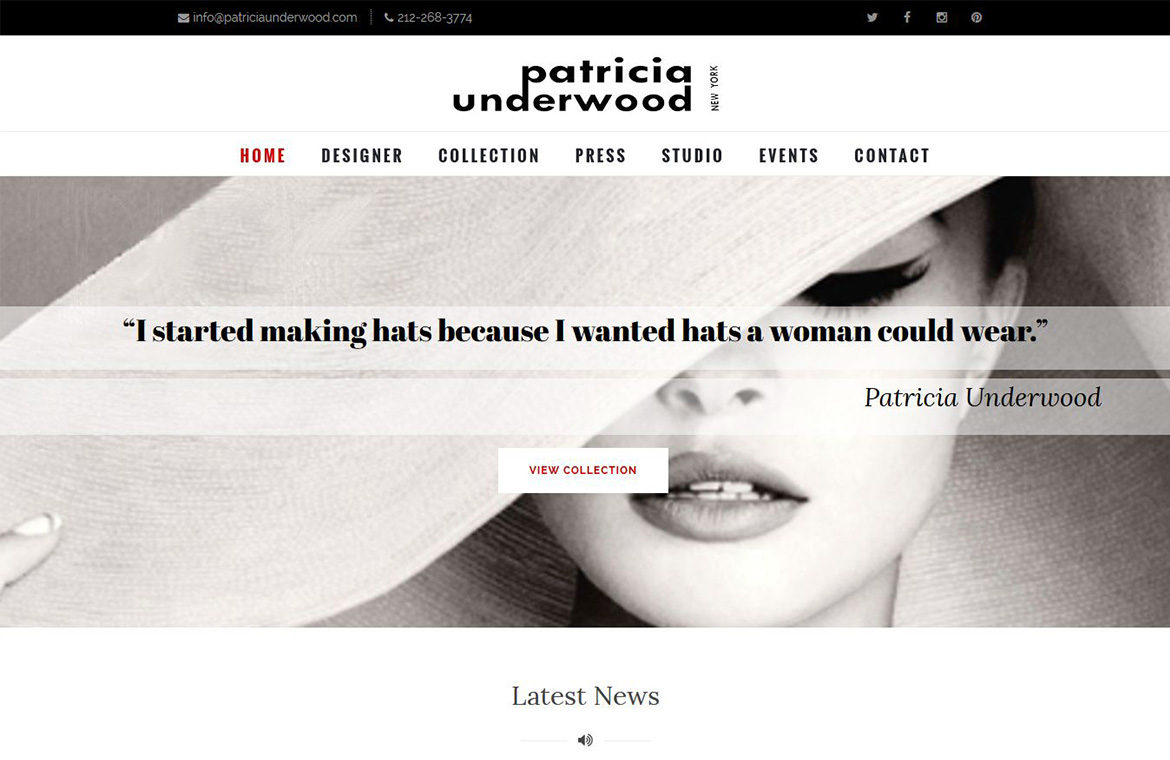
Task: Open the Contact menu item
Action: 892,155
